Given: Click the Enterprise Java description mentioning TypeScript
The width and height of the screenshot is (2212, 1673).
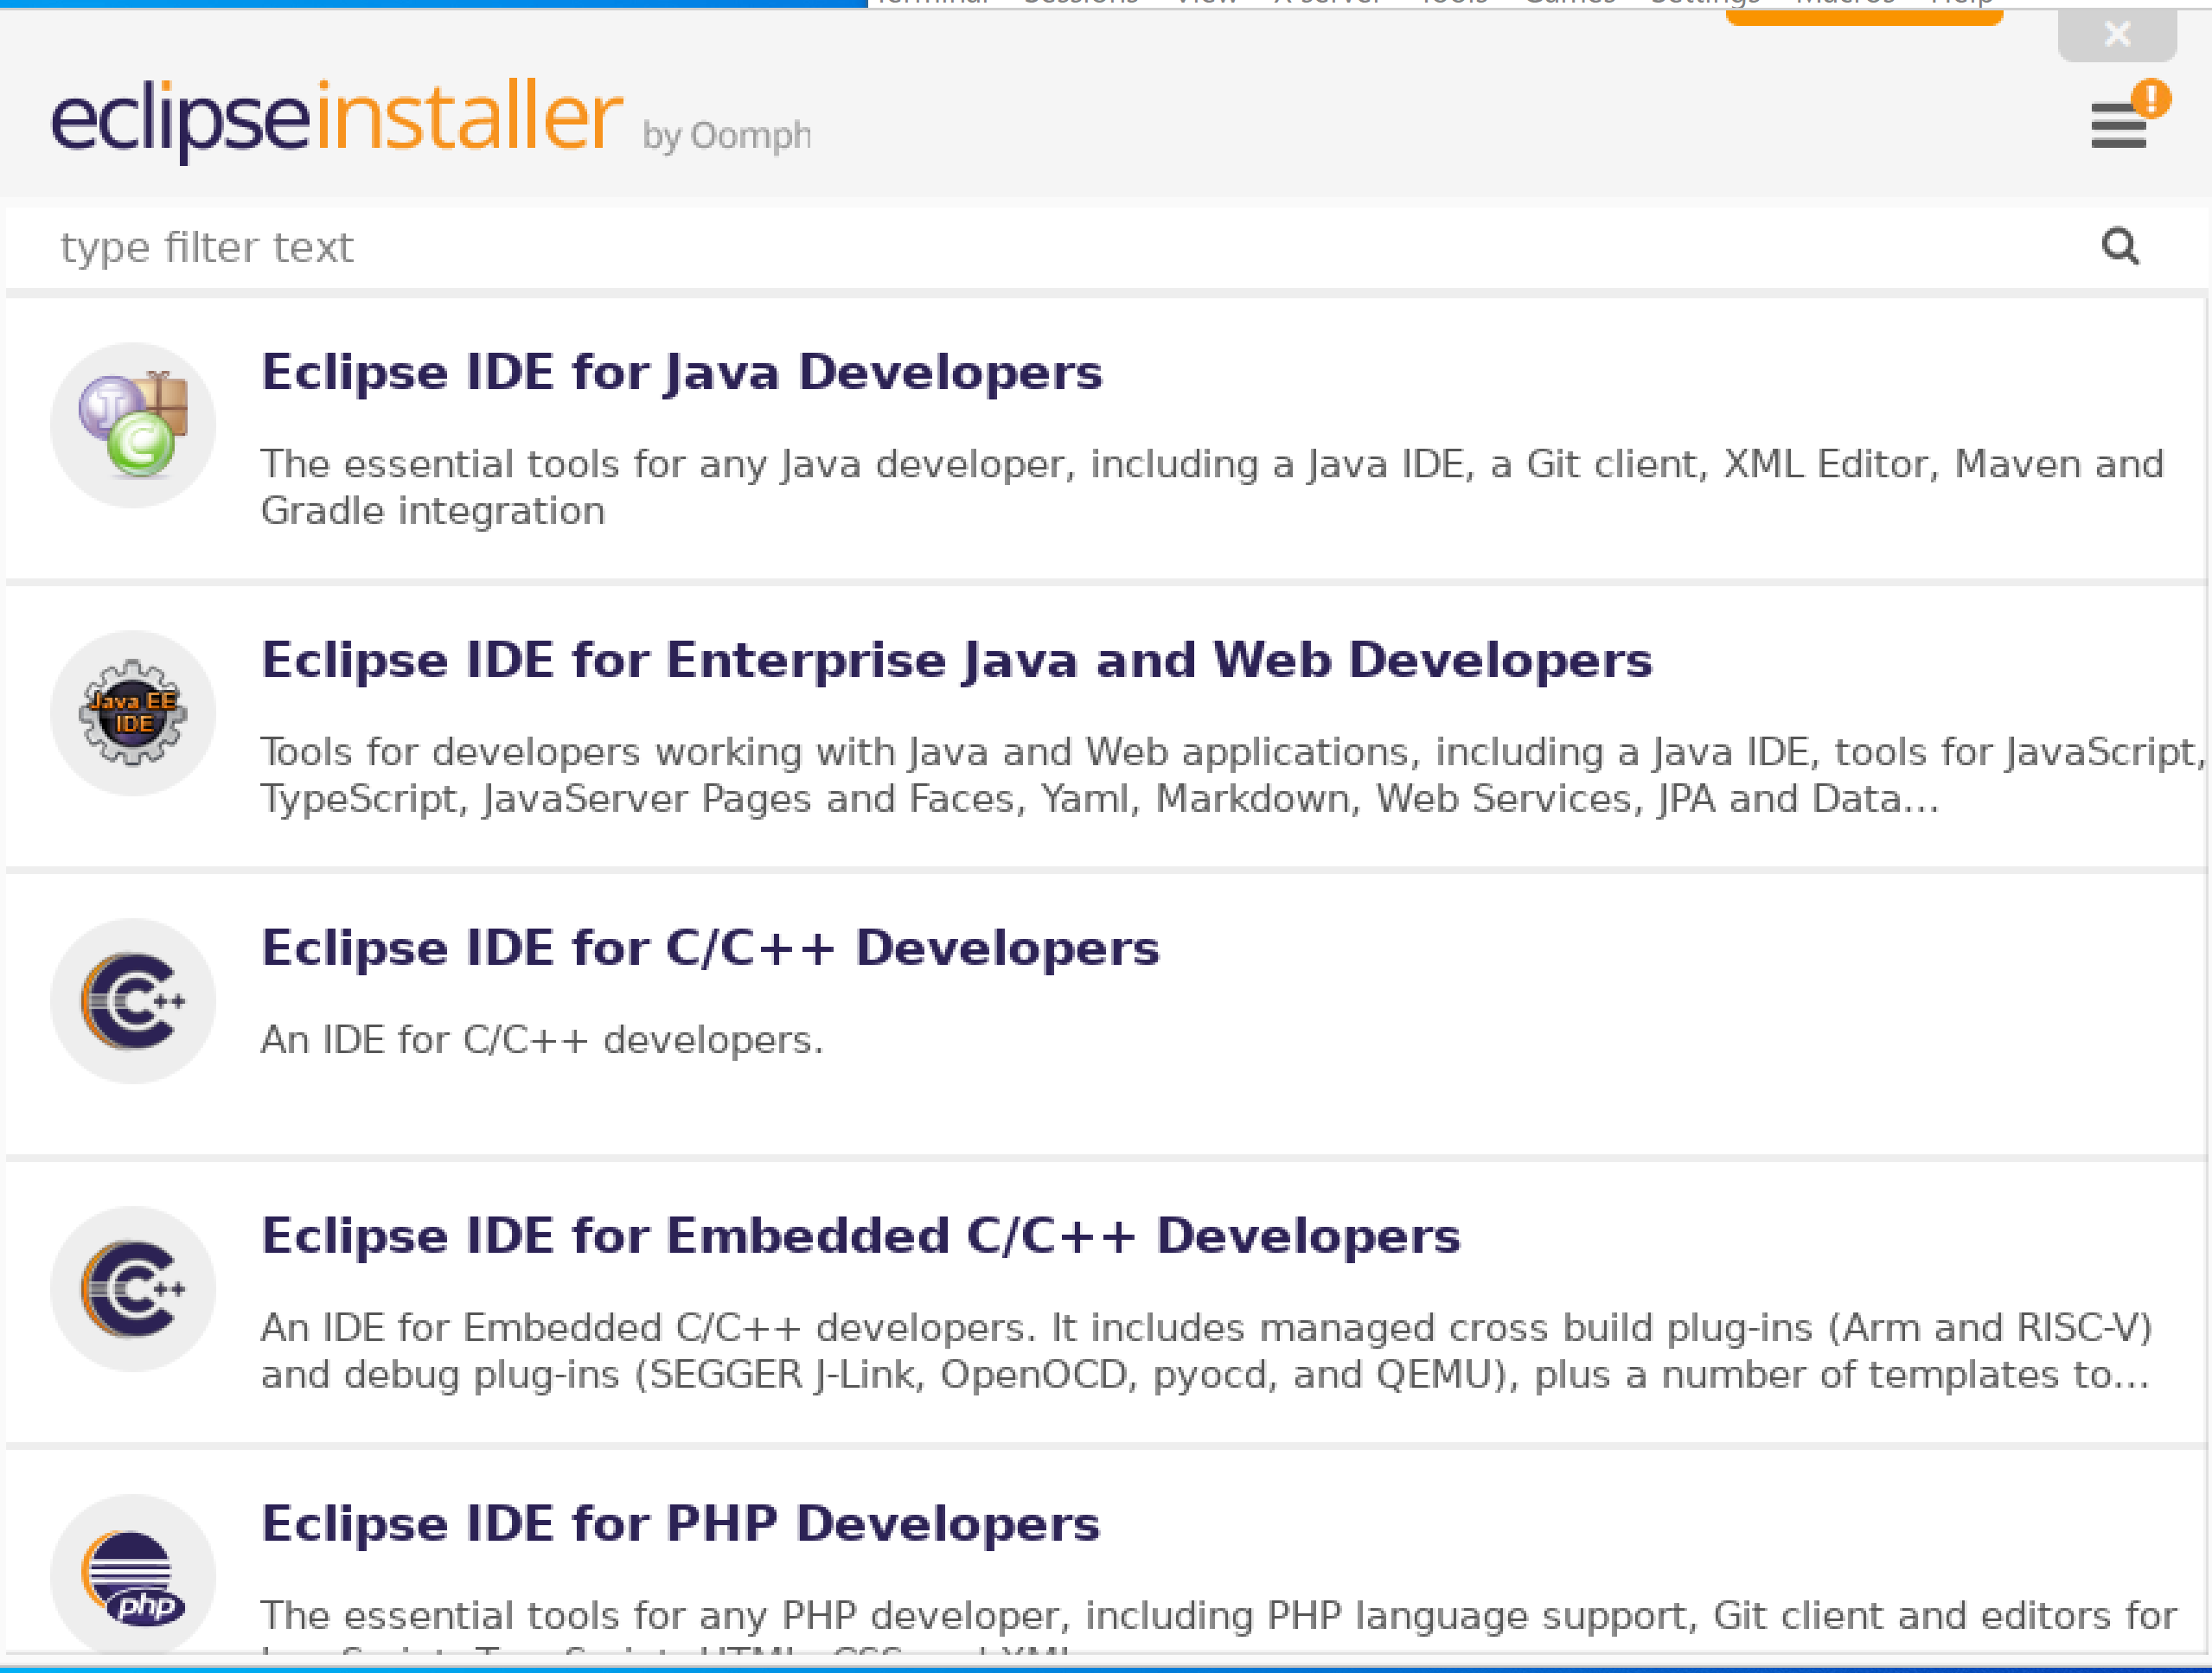Looking at the screenshot, I should [1232, 775].
